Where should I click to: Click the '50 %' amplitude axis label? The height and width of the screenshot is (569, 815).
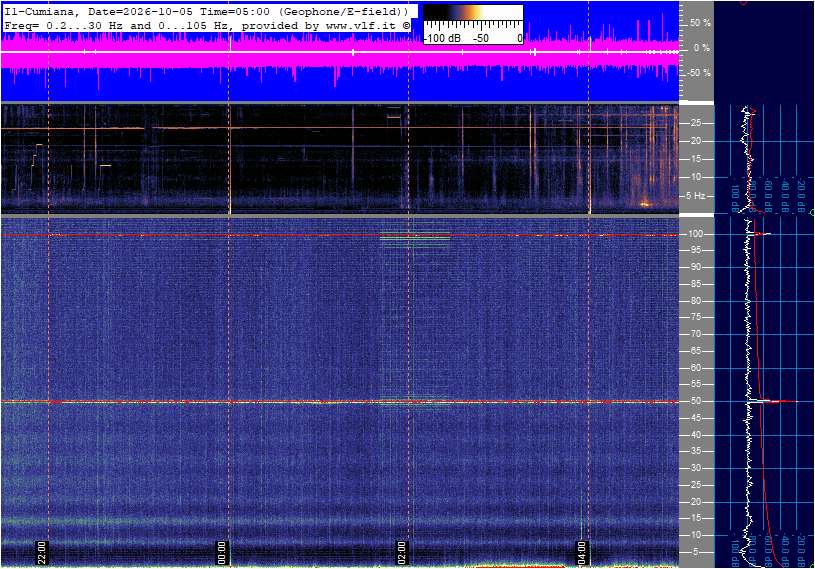(700, 23)
